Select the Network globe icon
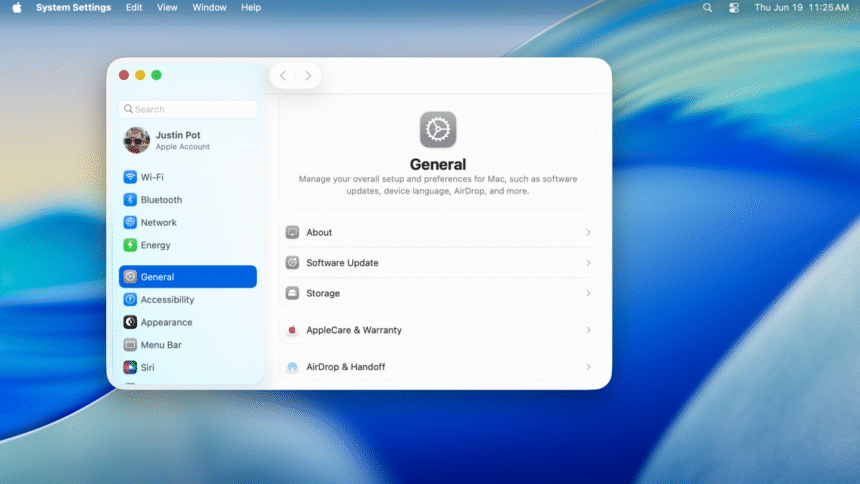860x484 pixels. [130, 223]
